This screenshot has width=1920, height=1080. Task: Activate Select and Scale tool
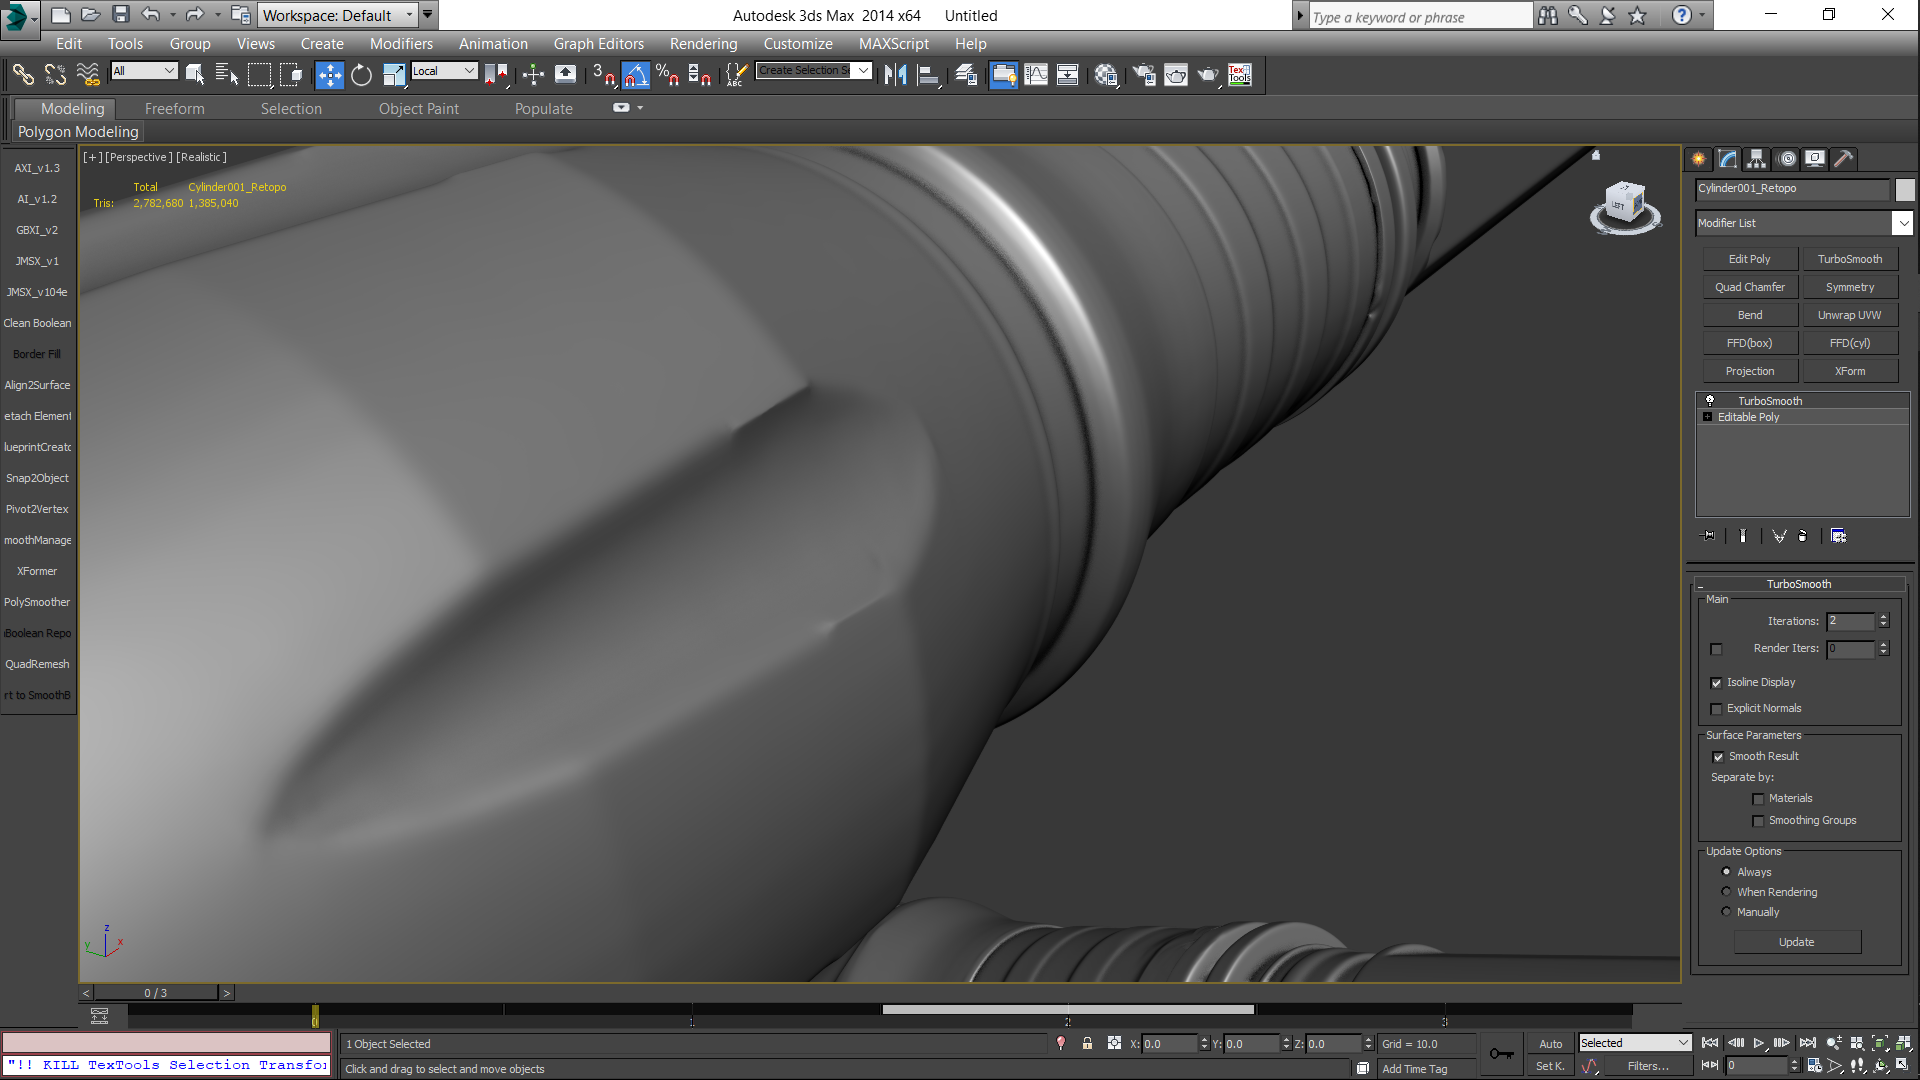pyautogui.click(x=393, y=75)
